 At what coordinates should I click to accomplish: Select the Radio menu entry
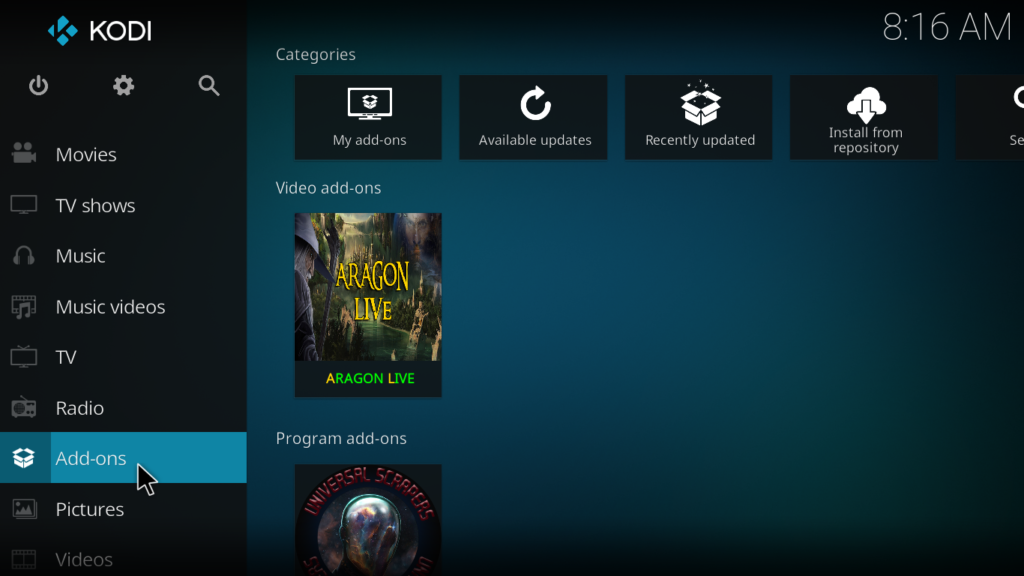[123, 408]
